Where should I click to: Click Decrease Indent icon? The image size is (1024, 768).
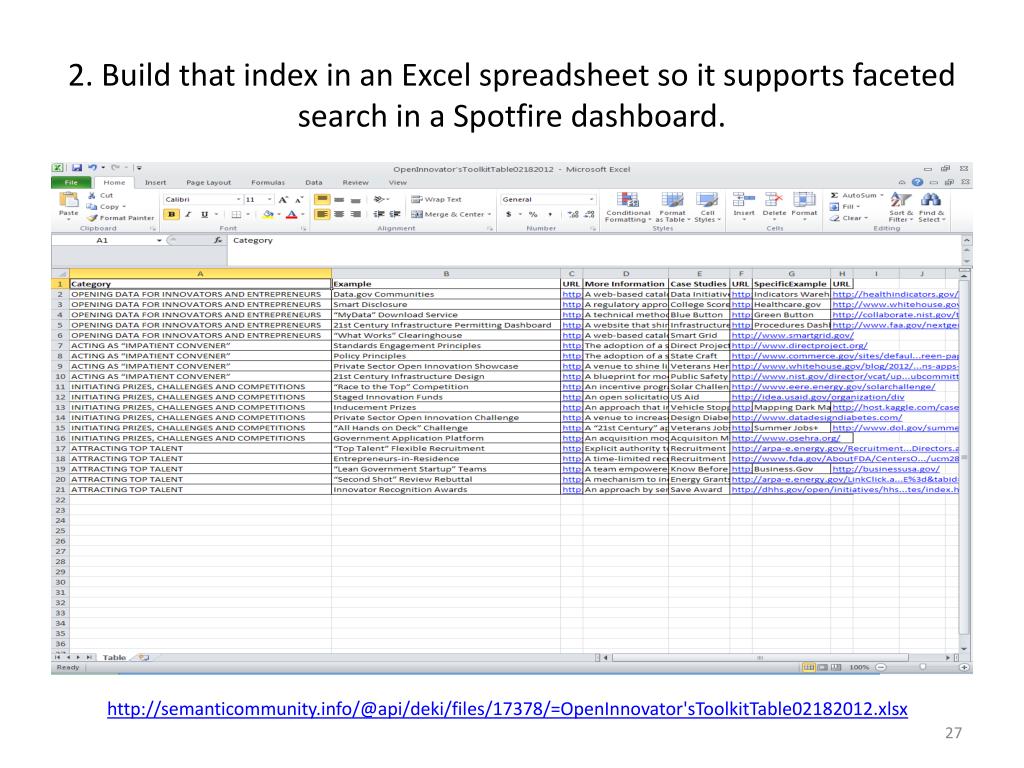[379, 214]
